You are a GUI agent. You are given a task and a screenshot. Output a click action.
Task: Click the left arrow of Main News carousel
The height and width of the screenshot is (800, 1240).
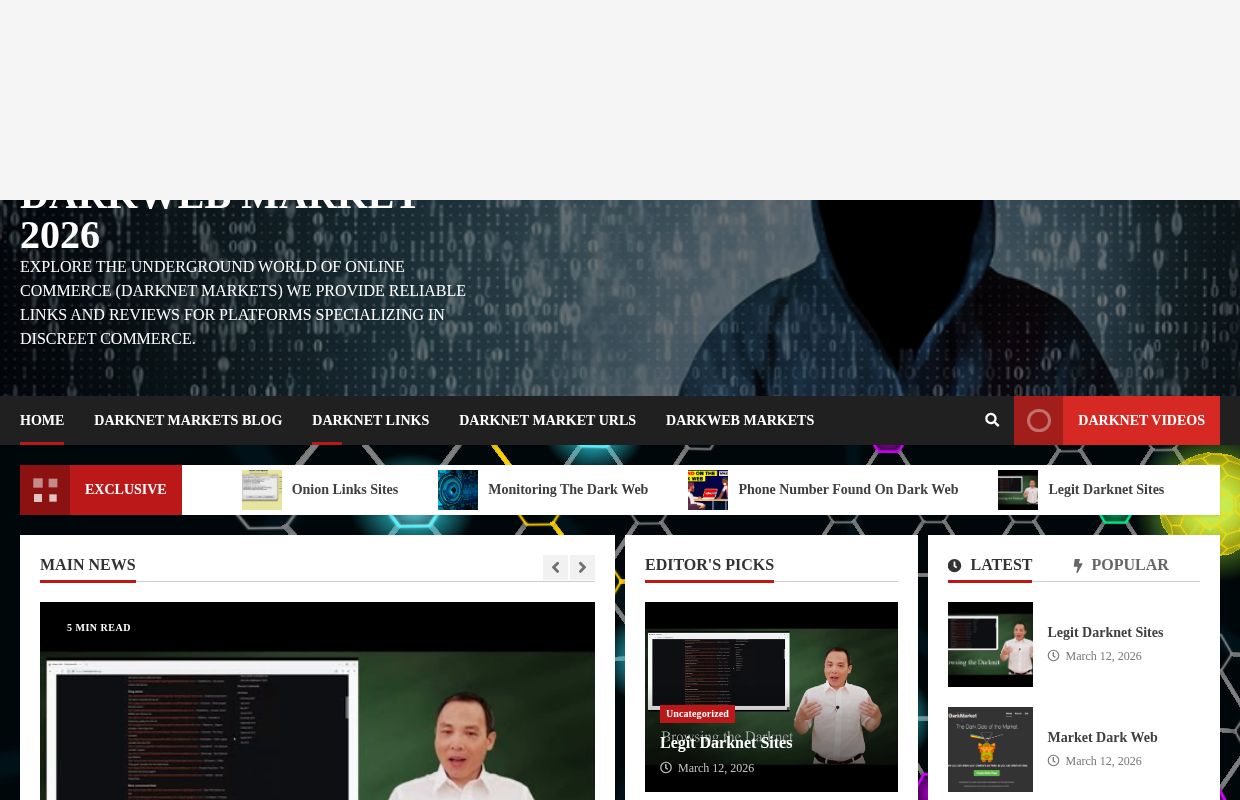point(555,567)
